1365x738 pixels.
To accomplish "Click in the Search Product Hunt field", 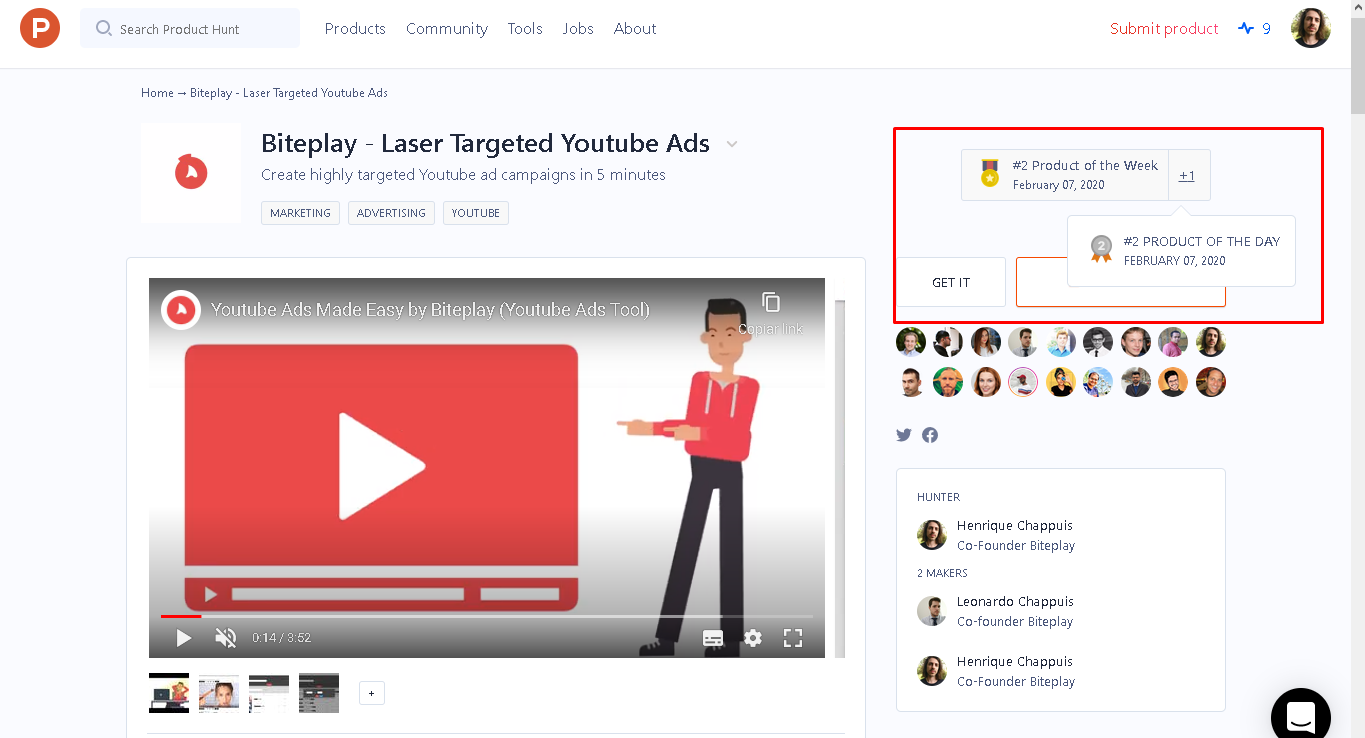I will pos(190,28).
